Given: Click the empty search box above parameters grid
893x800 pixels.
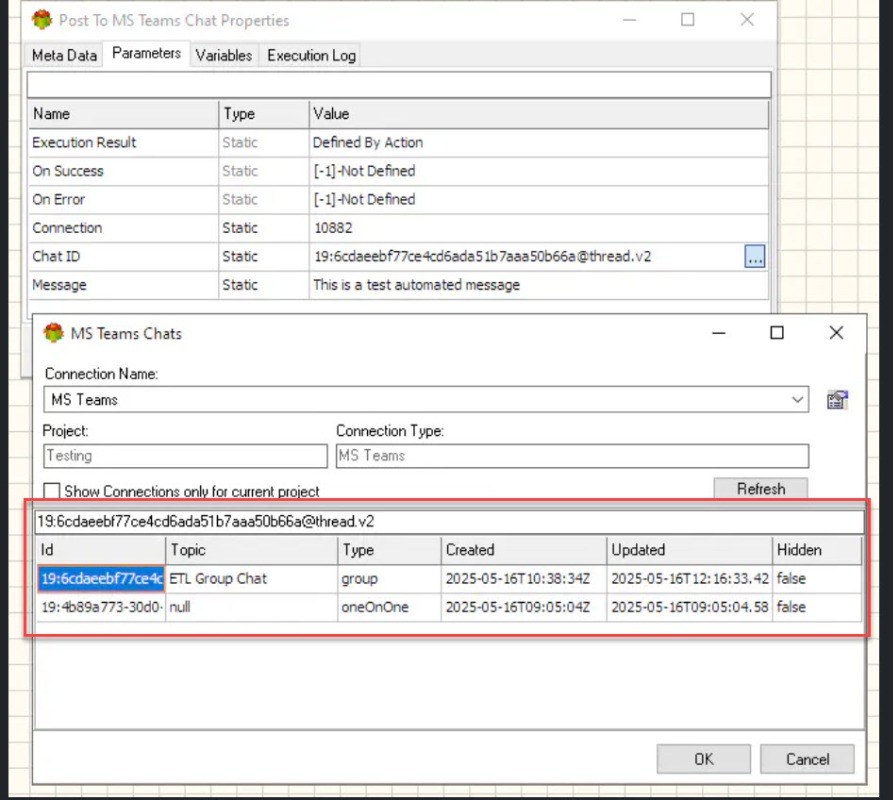Looking at the screenshot, I should [x=399, y=85].
